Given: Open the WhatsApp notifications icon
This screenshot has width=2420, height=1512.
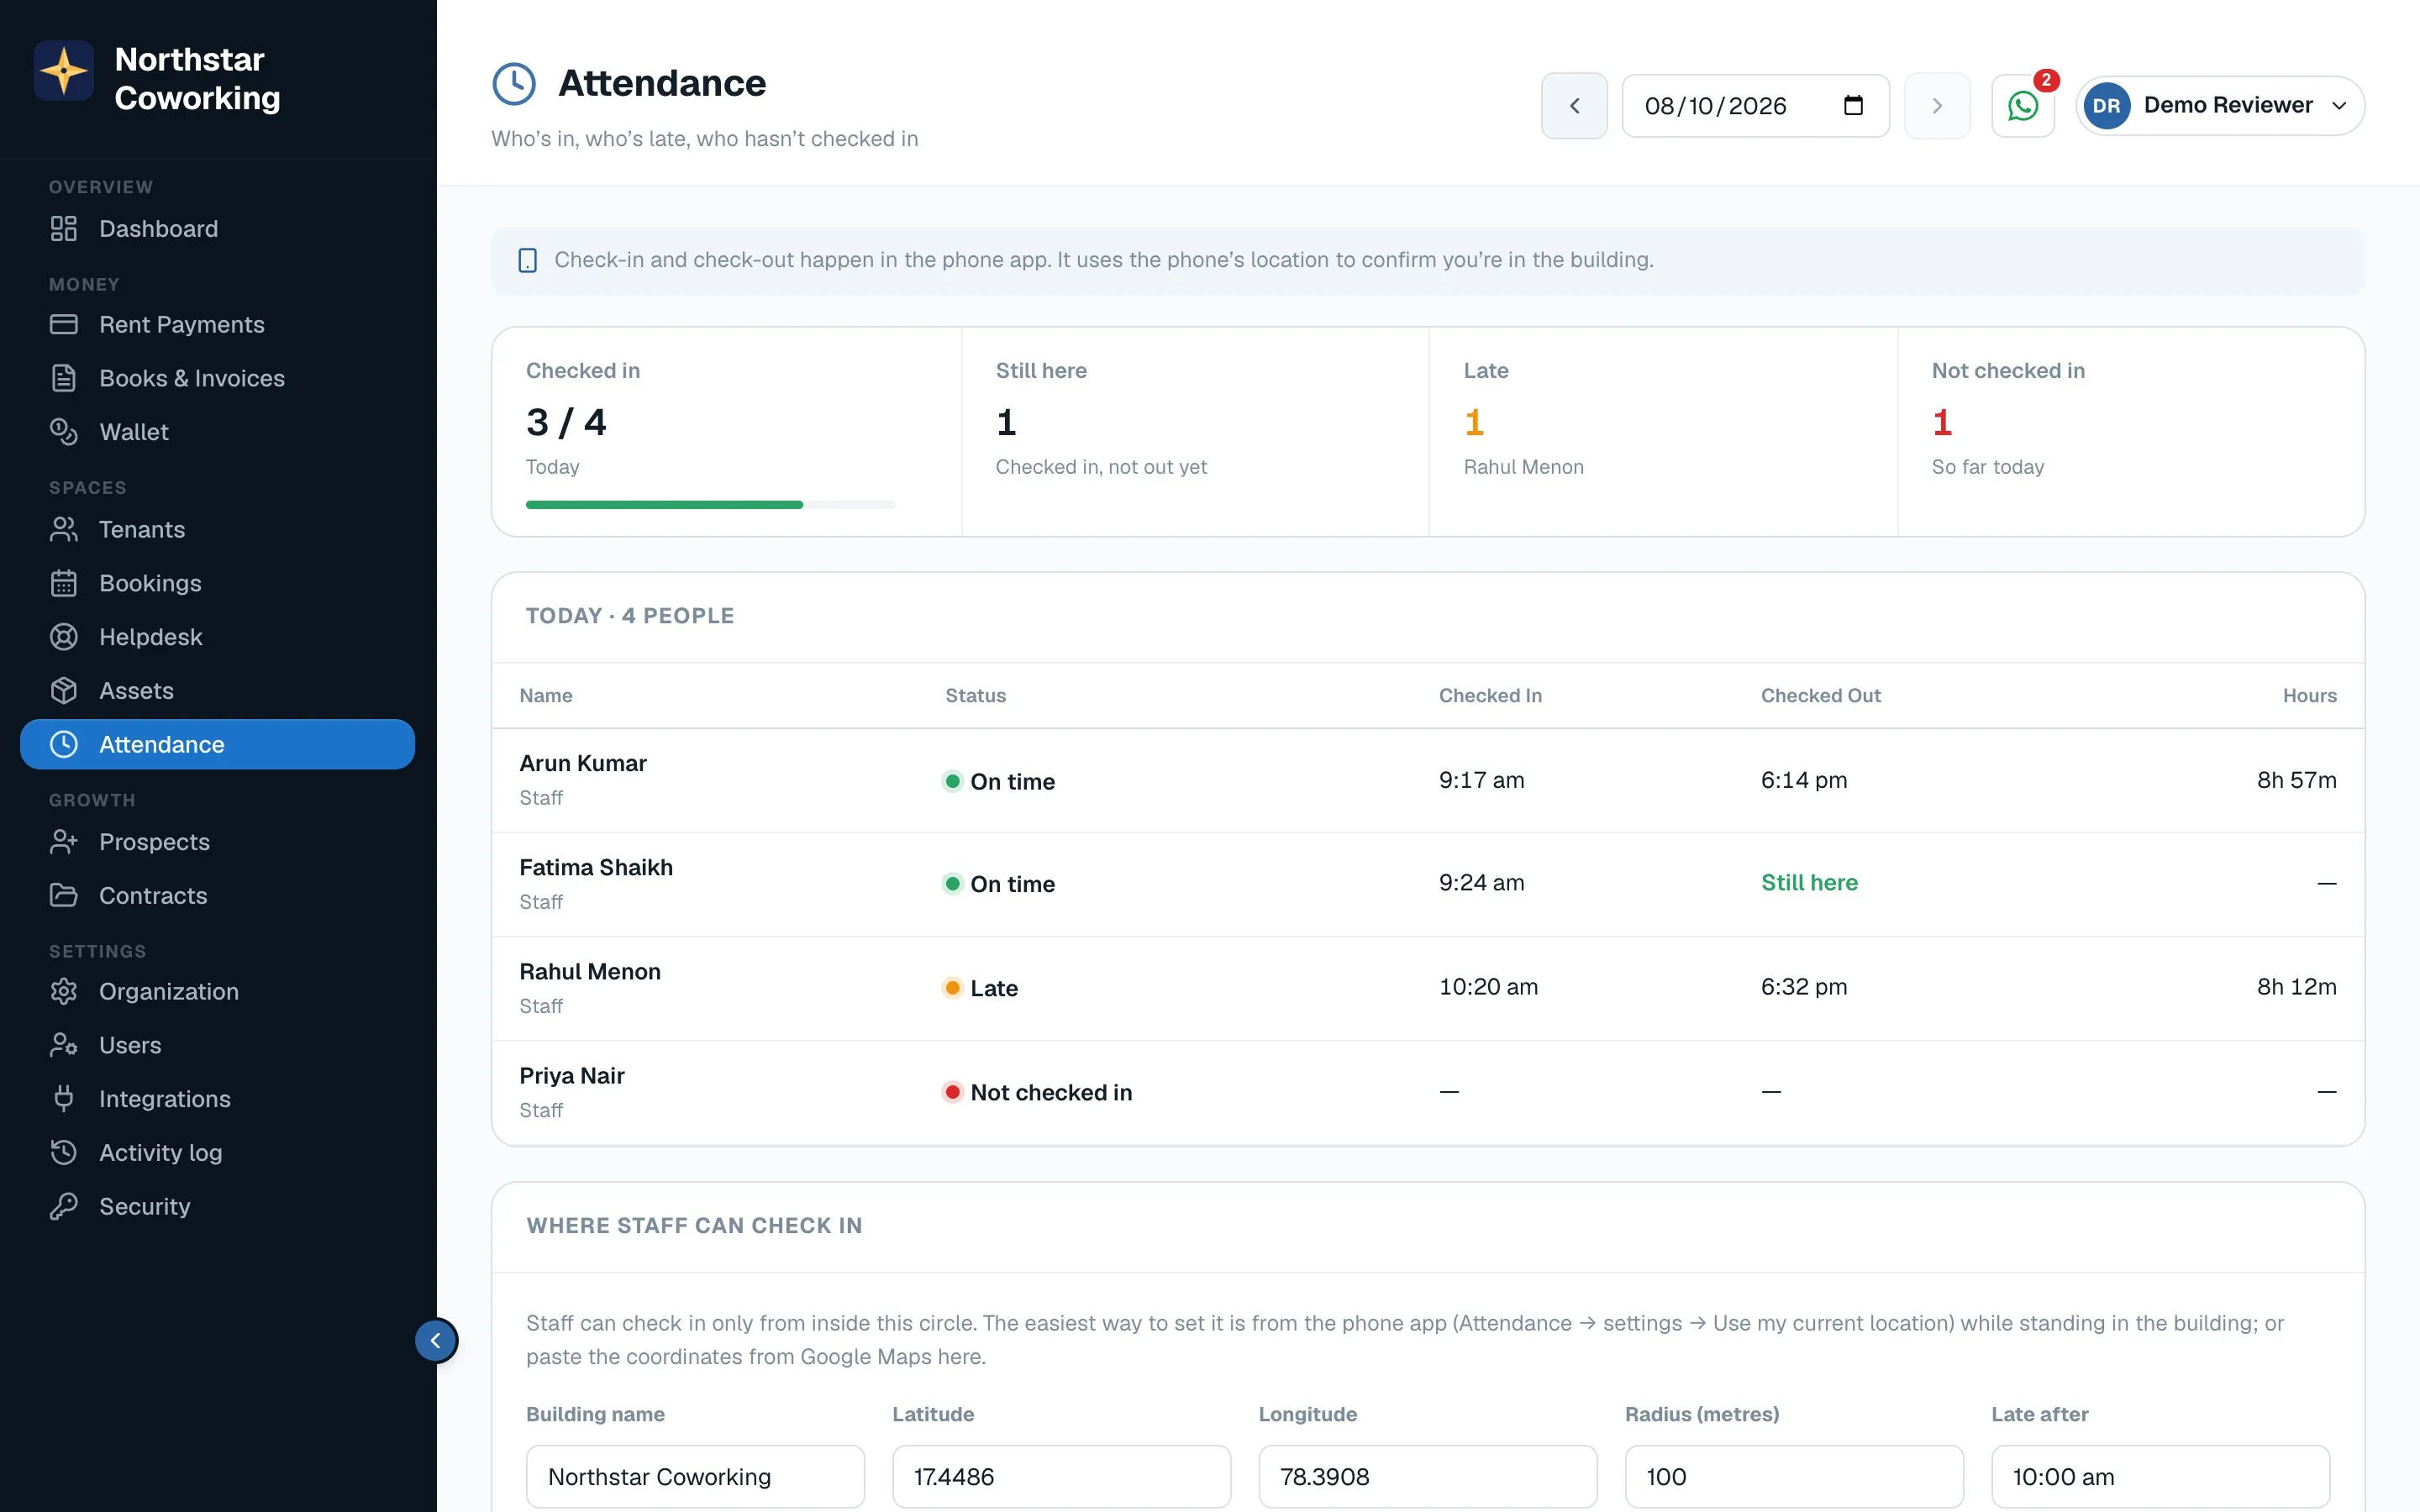Looking at the screenshot, I should (x=2022, y=106).
